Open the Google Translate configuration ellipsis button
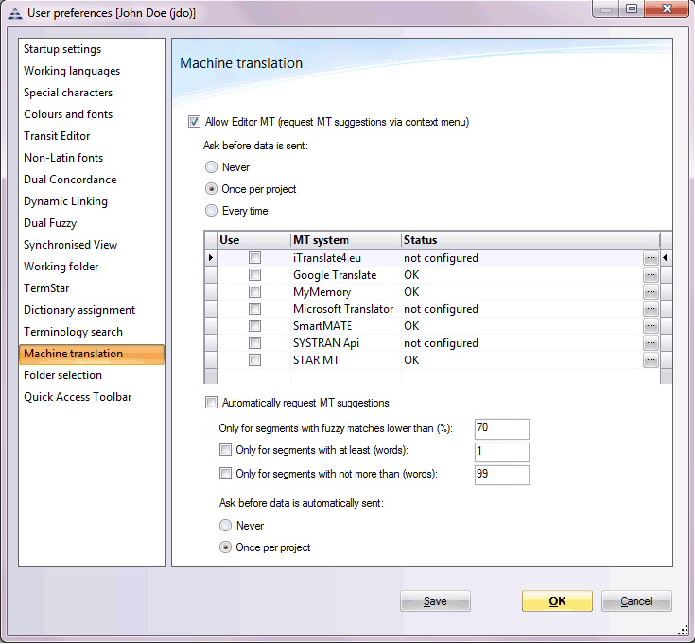Viewport: 695px width, 644px height. click(650, 275)
